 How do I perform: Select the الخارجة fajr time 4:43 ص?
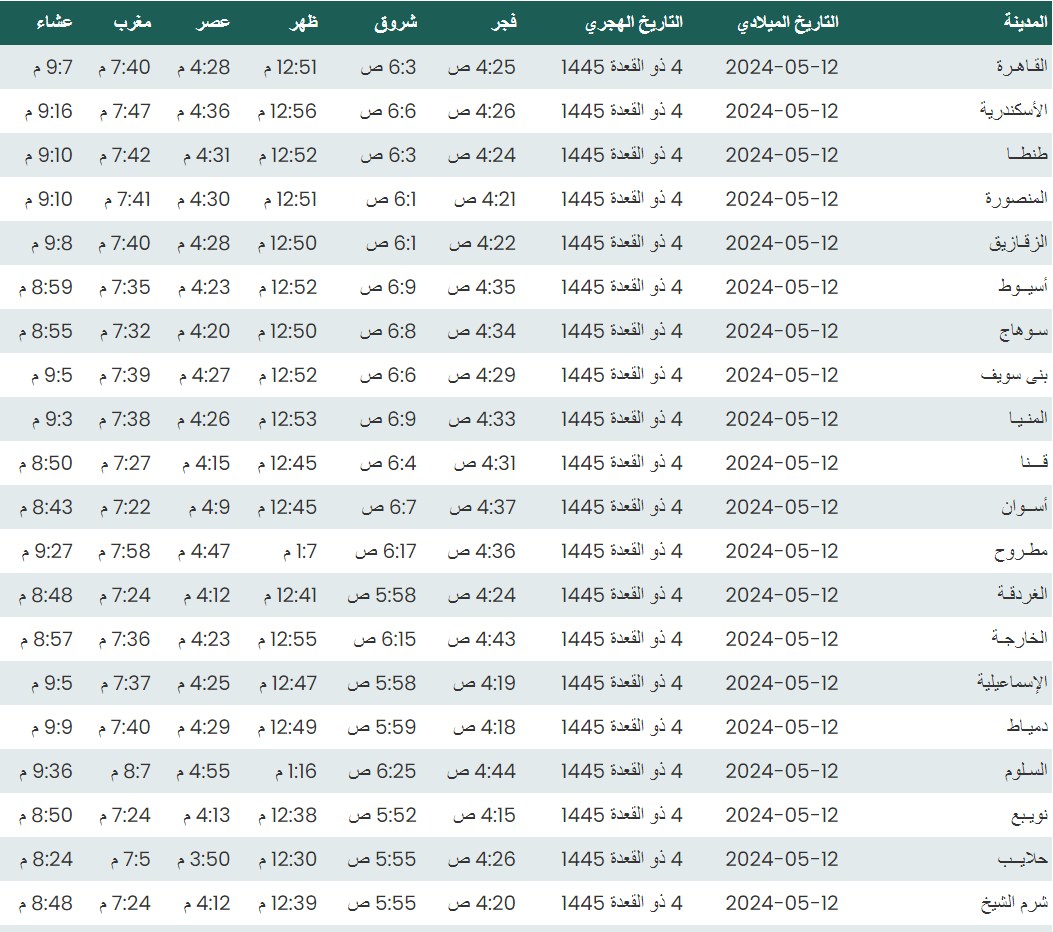(481, 639)
